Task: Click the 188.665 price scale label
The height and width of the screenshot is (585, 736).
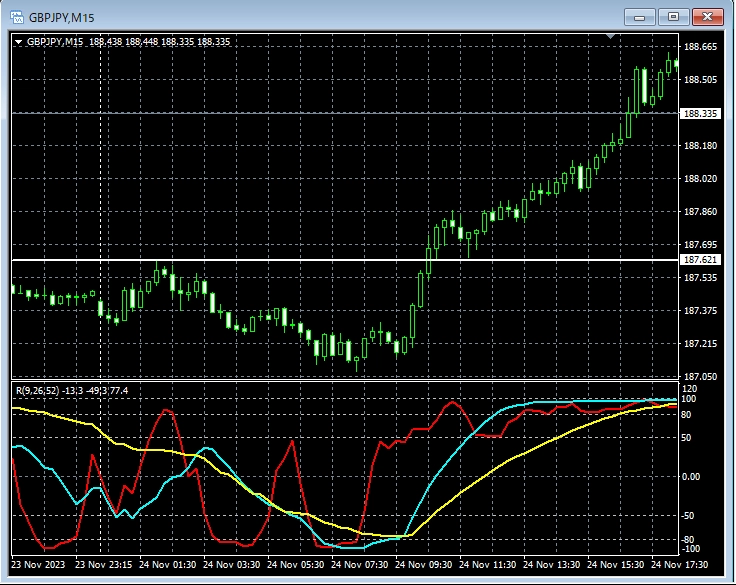Action: point(700,47)
